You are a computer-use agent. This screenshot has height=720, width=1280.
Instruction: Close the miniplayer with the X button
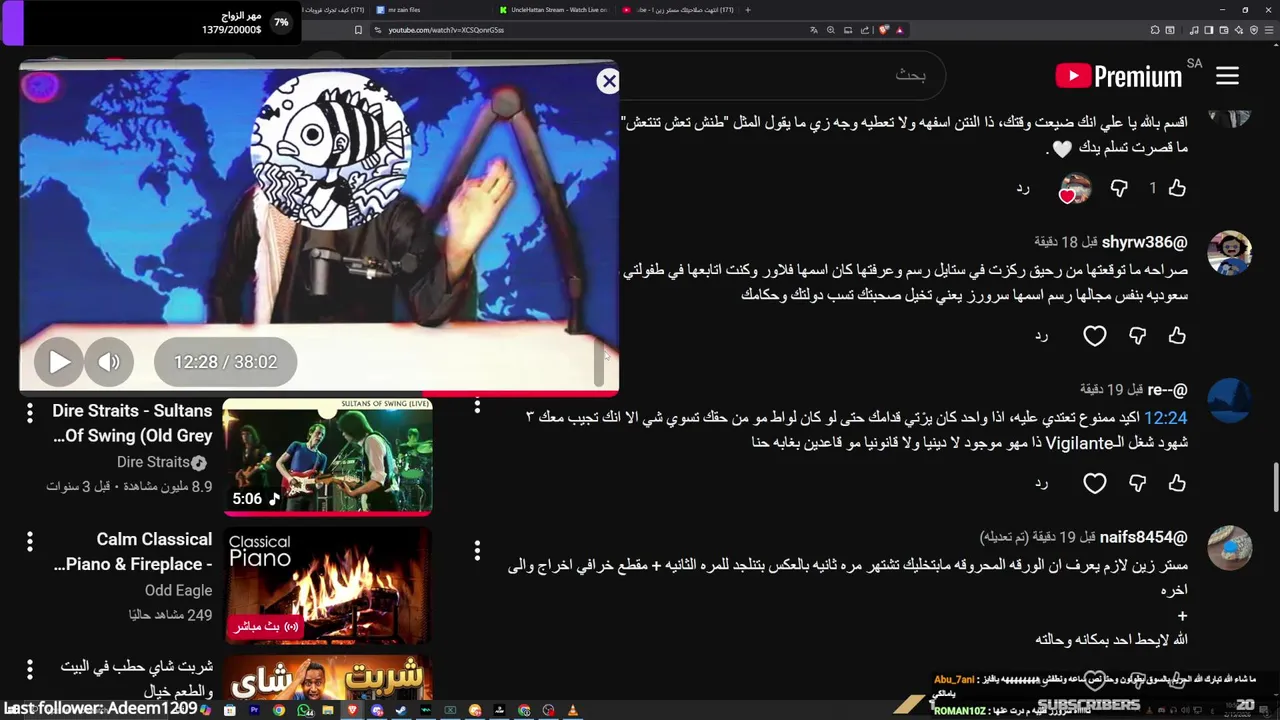click(608, 81)
